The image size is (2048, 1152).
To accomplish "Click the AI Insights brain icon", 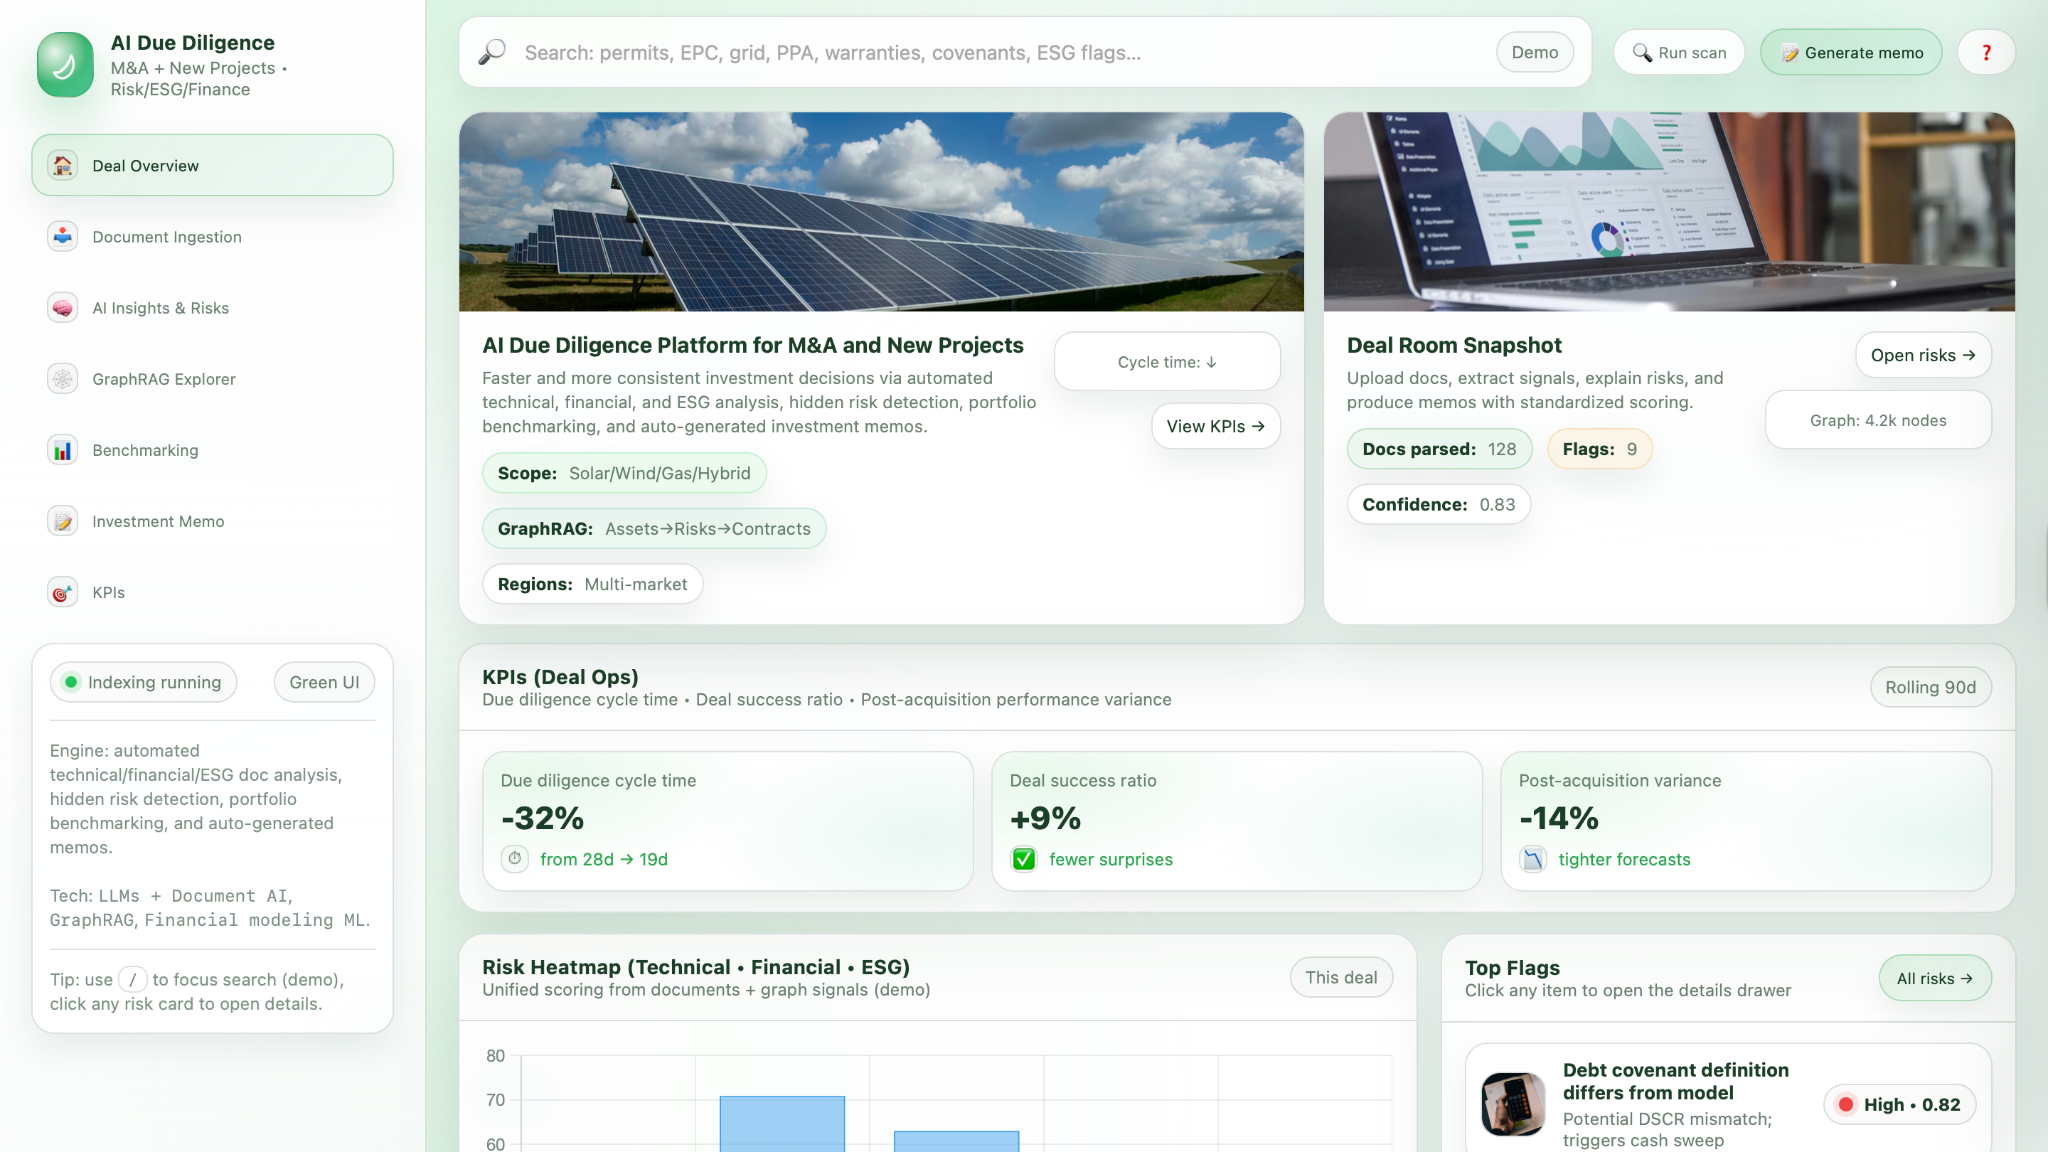I will pyautogui.click(x=62, y=308).
